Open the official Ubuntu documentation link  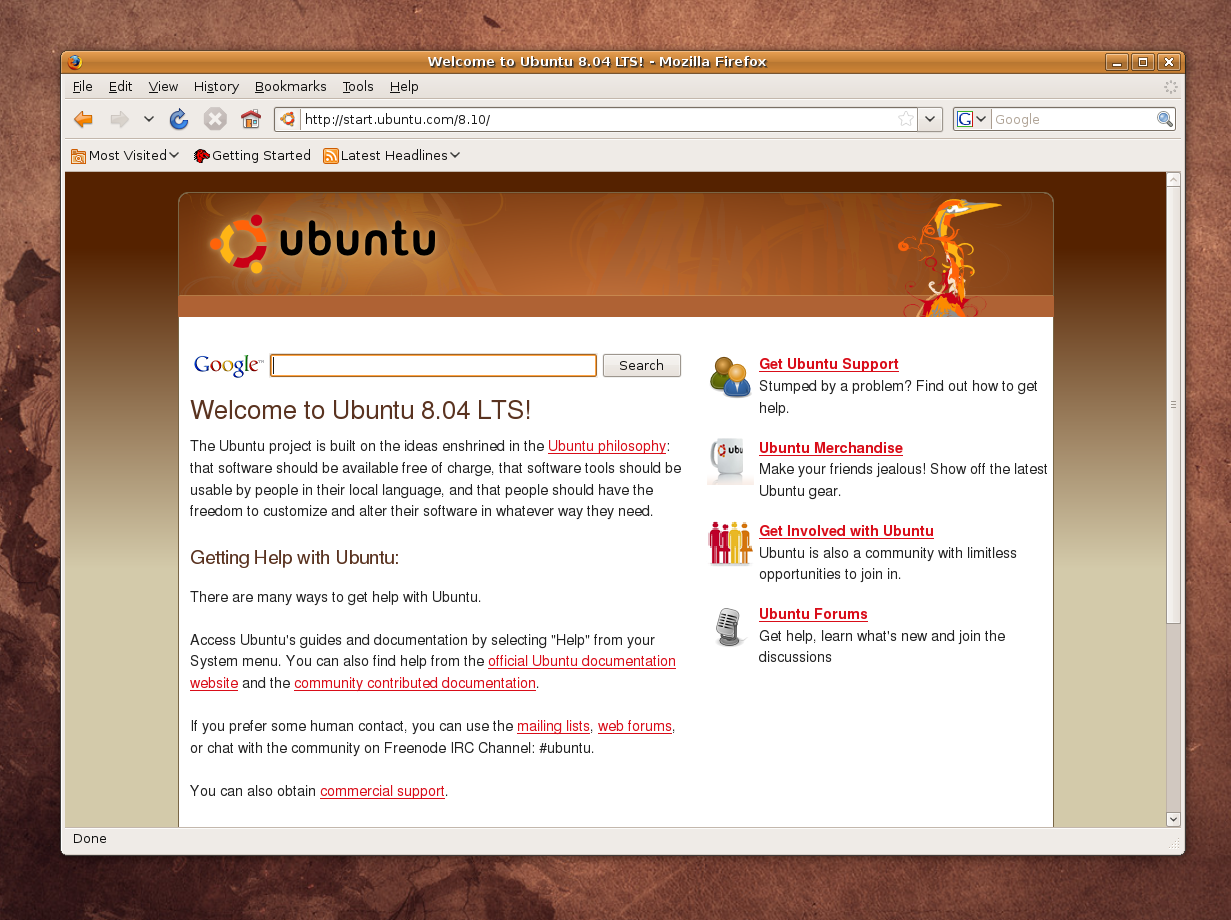coord(582,661)
